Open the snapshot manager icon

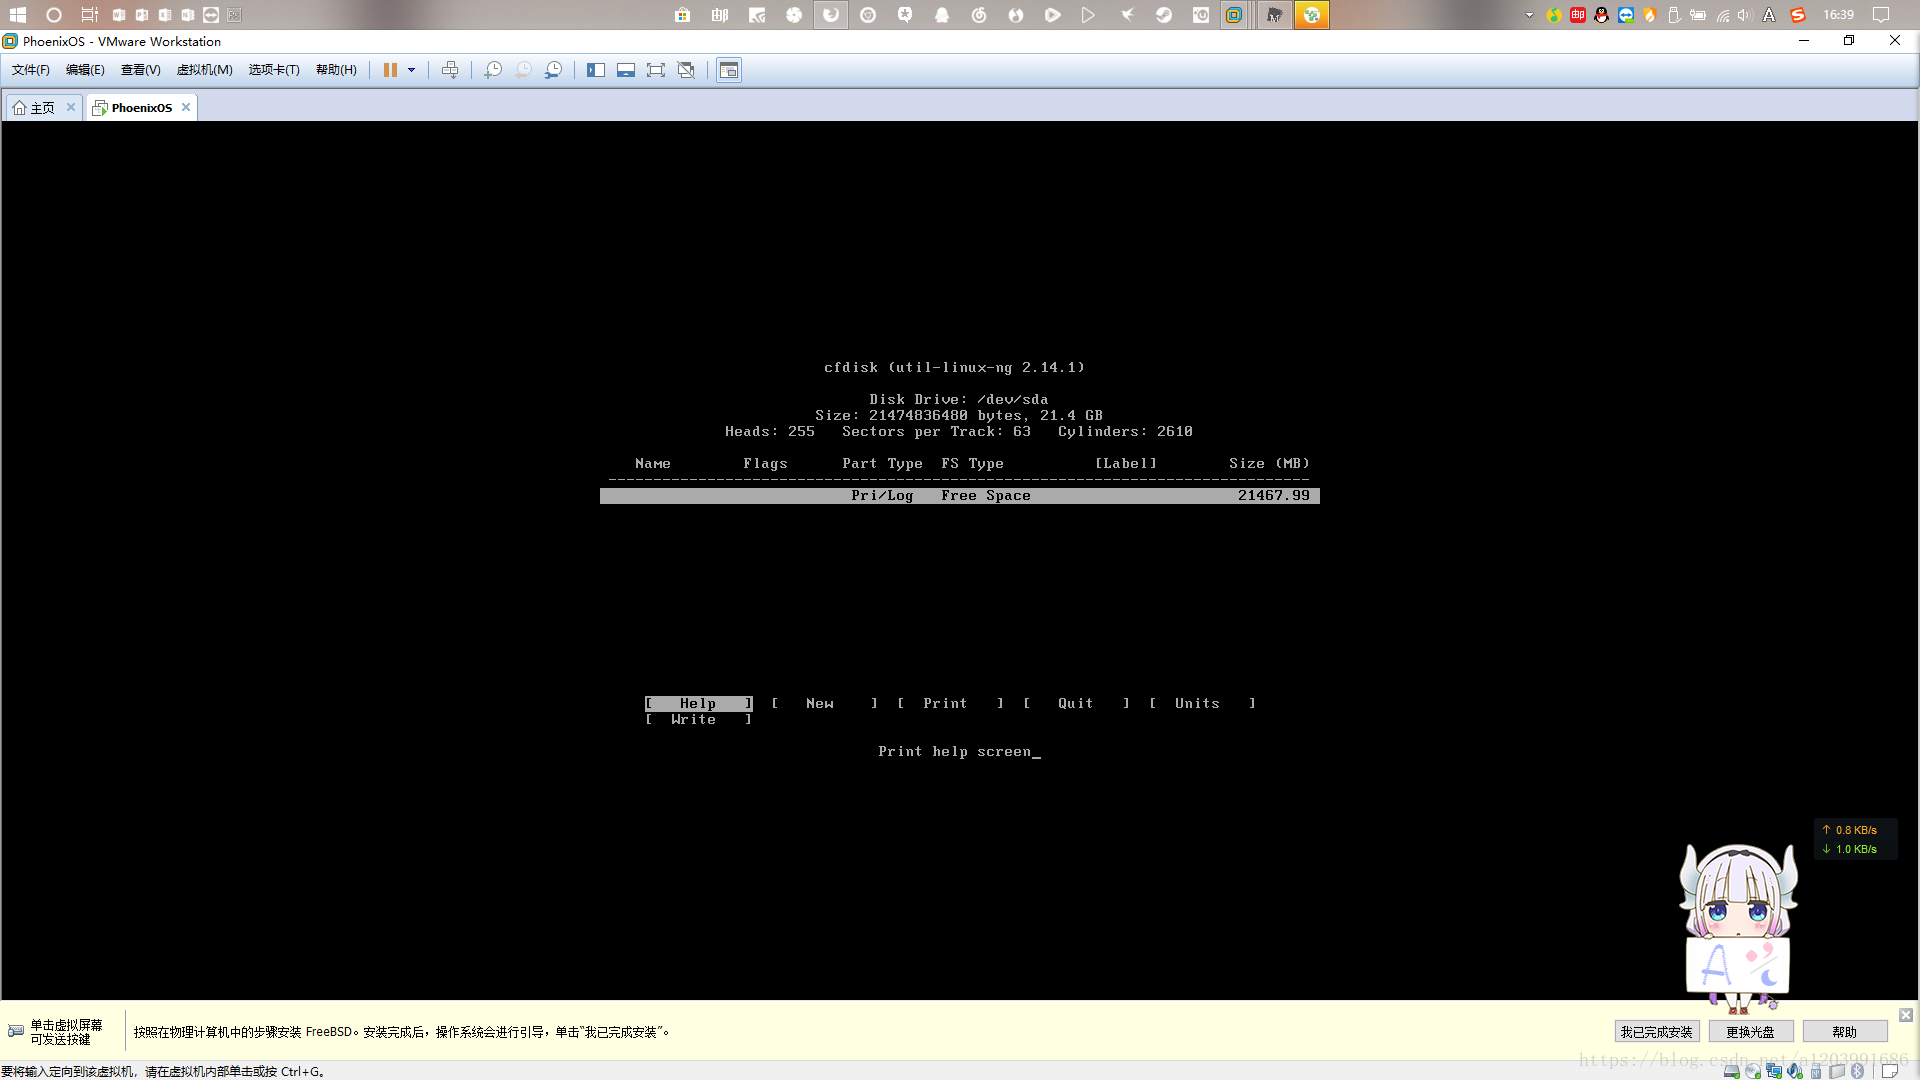553,70
